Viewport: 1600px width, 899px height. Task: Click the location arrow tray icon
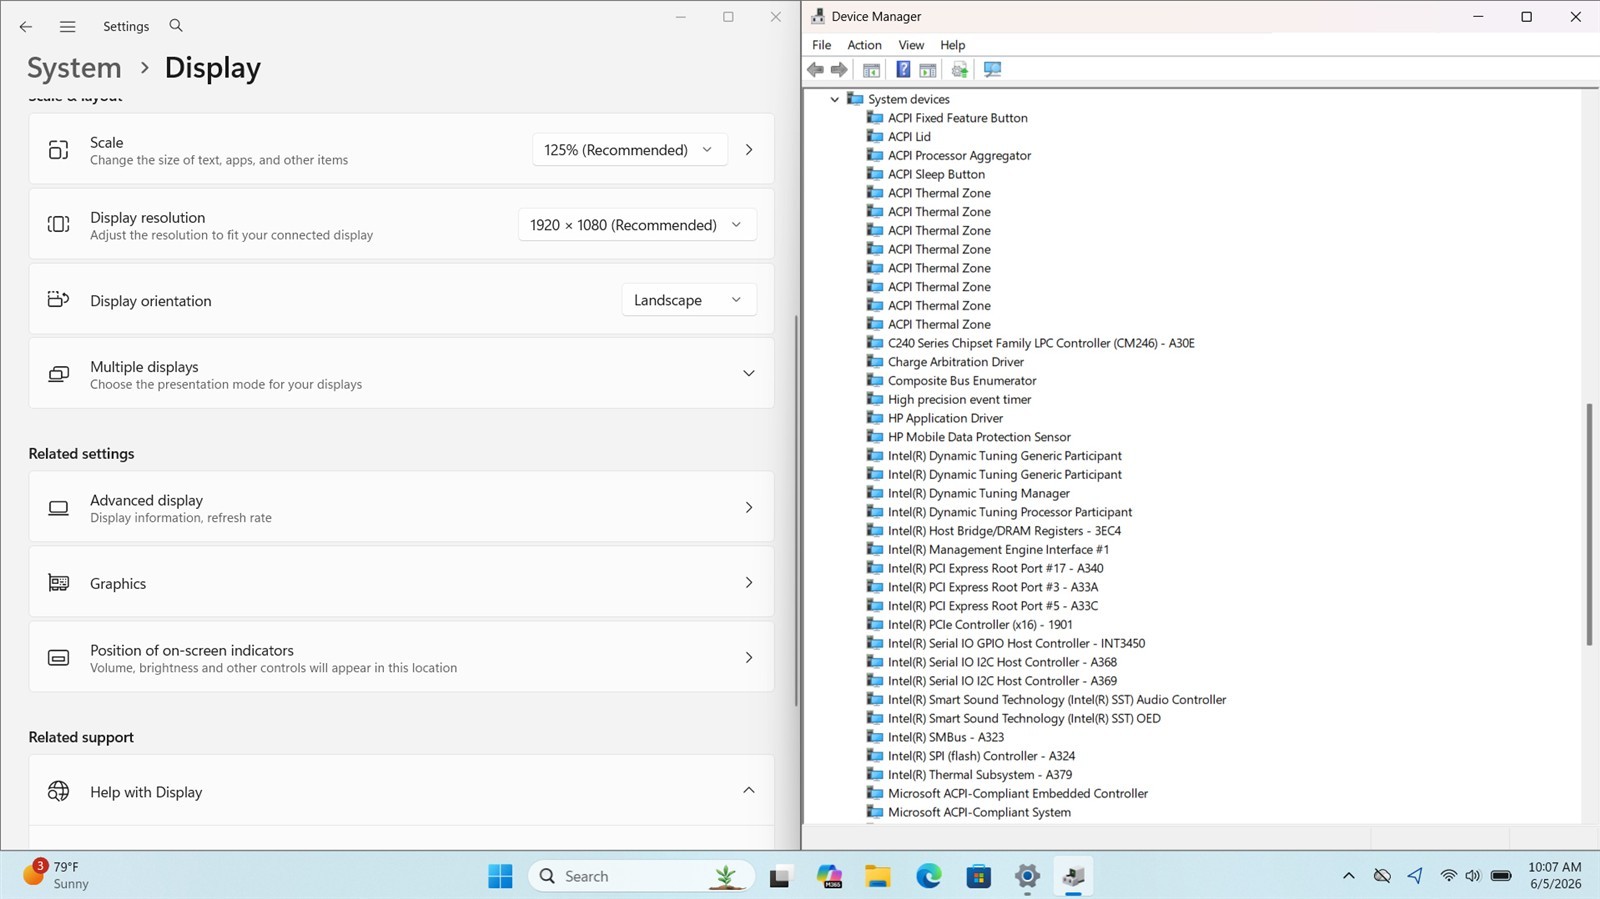(1415, 876)
